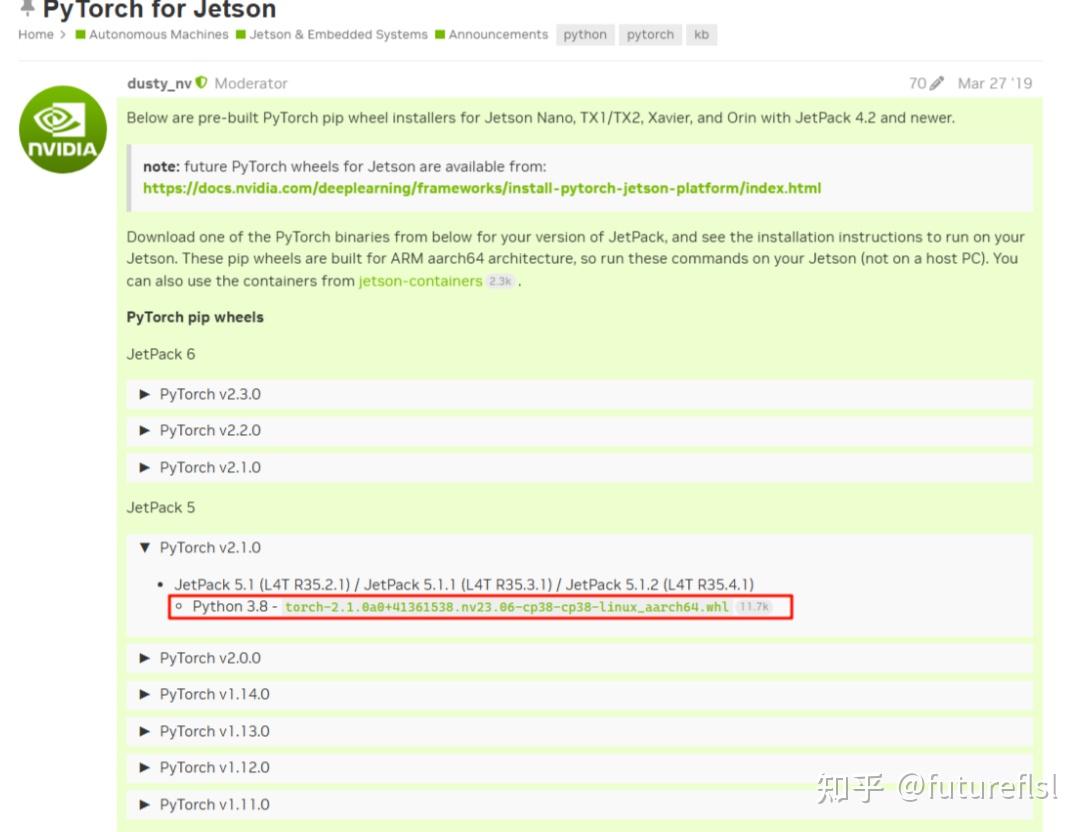The width and height of the screenshot is (1086, 832).
Task: Select the kb tag
Action: (701, 35)
